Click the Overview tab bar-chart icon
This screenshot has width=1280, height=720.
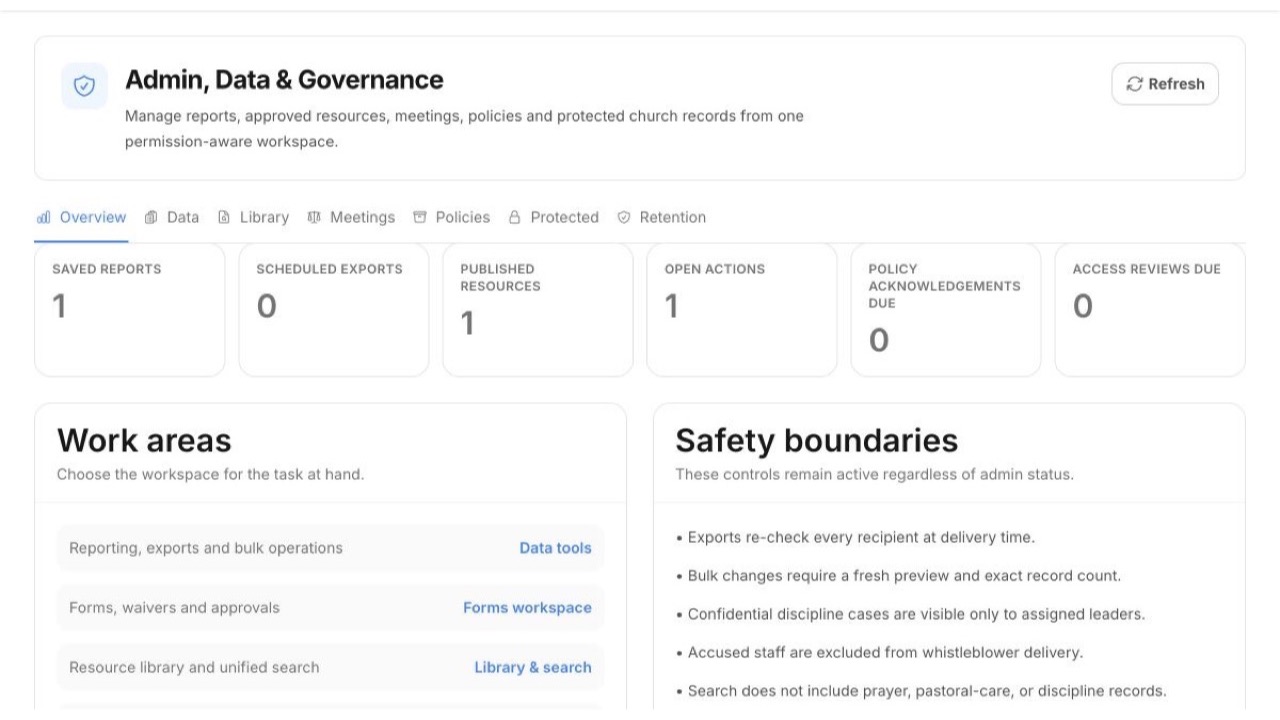coord(44,217)
